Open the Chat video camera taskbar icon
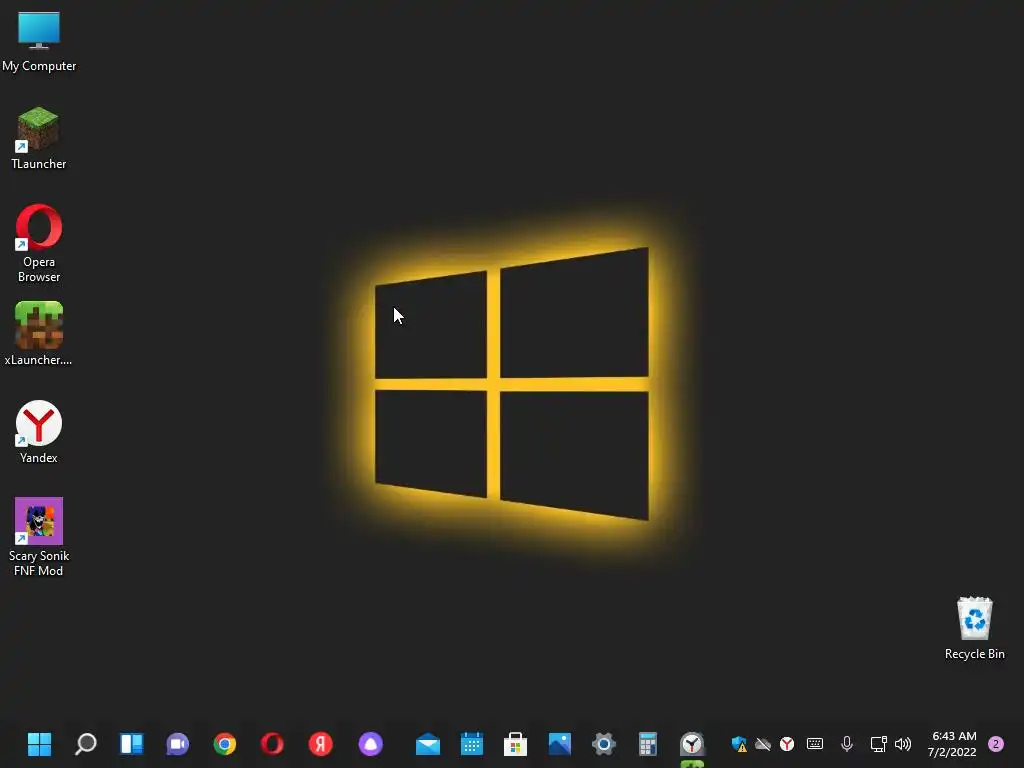The image size is (1024, 768). [177, 744]
